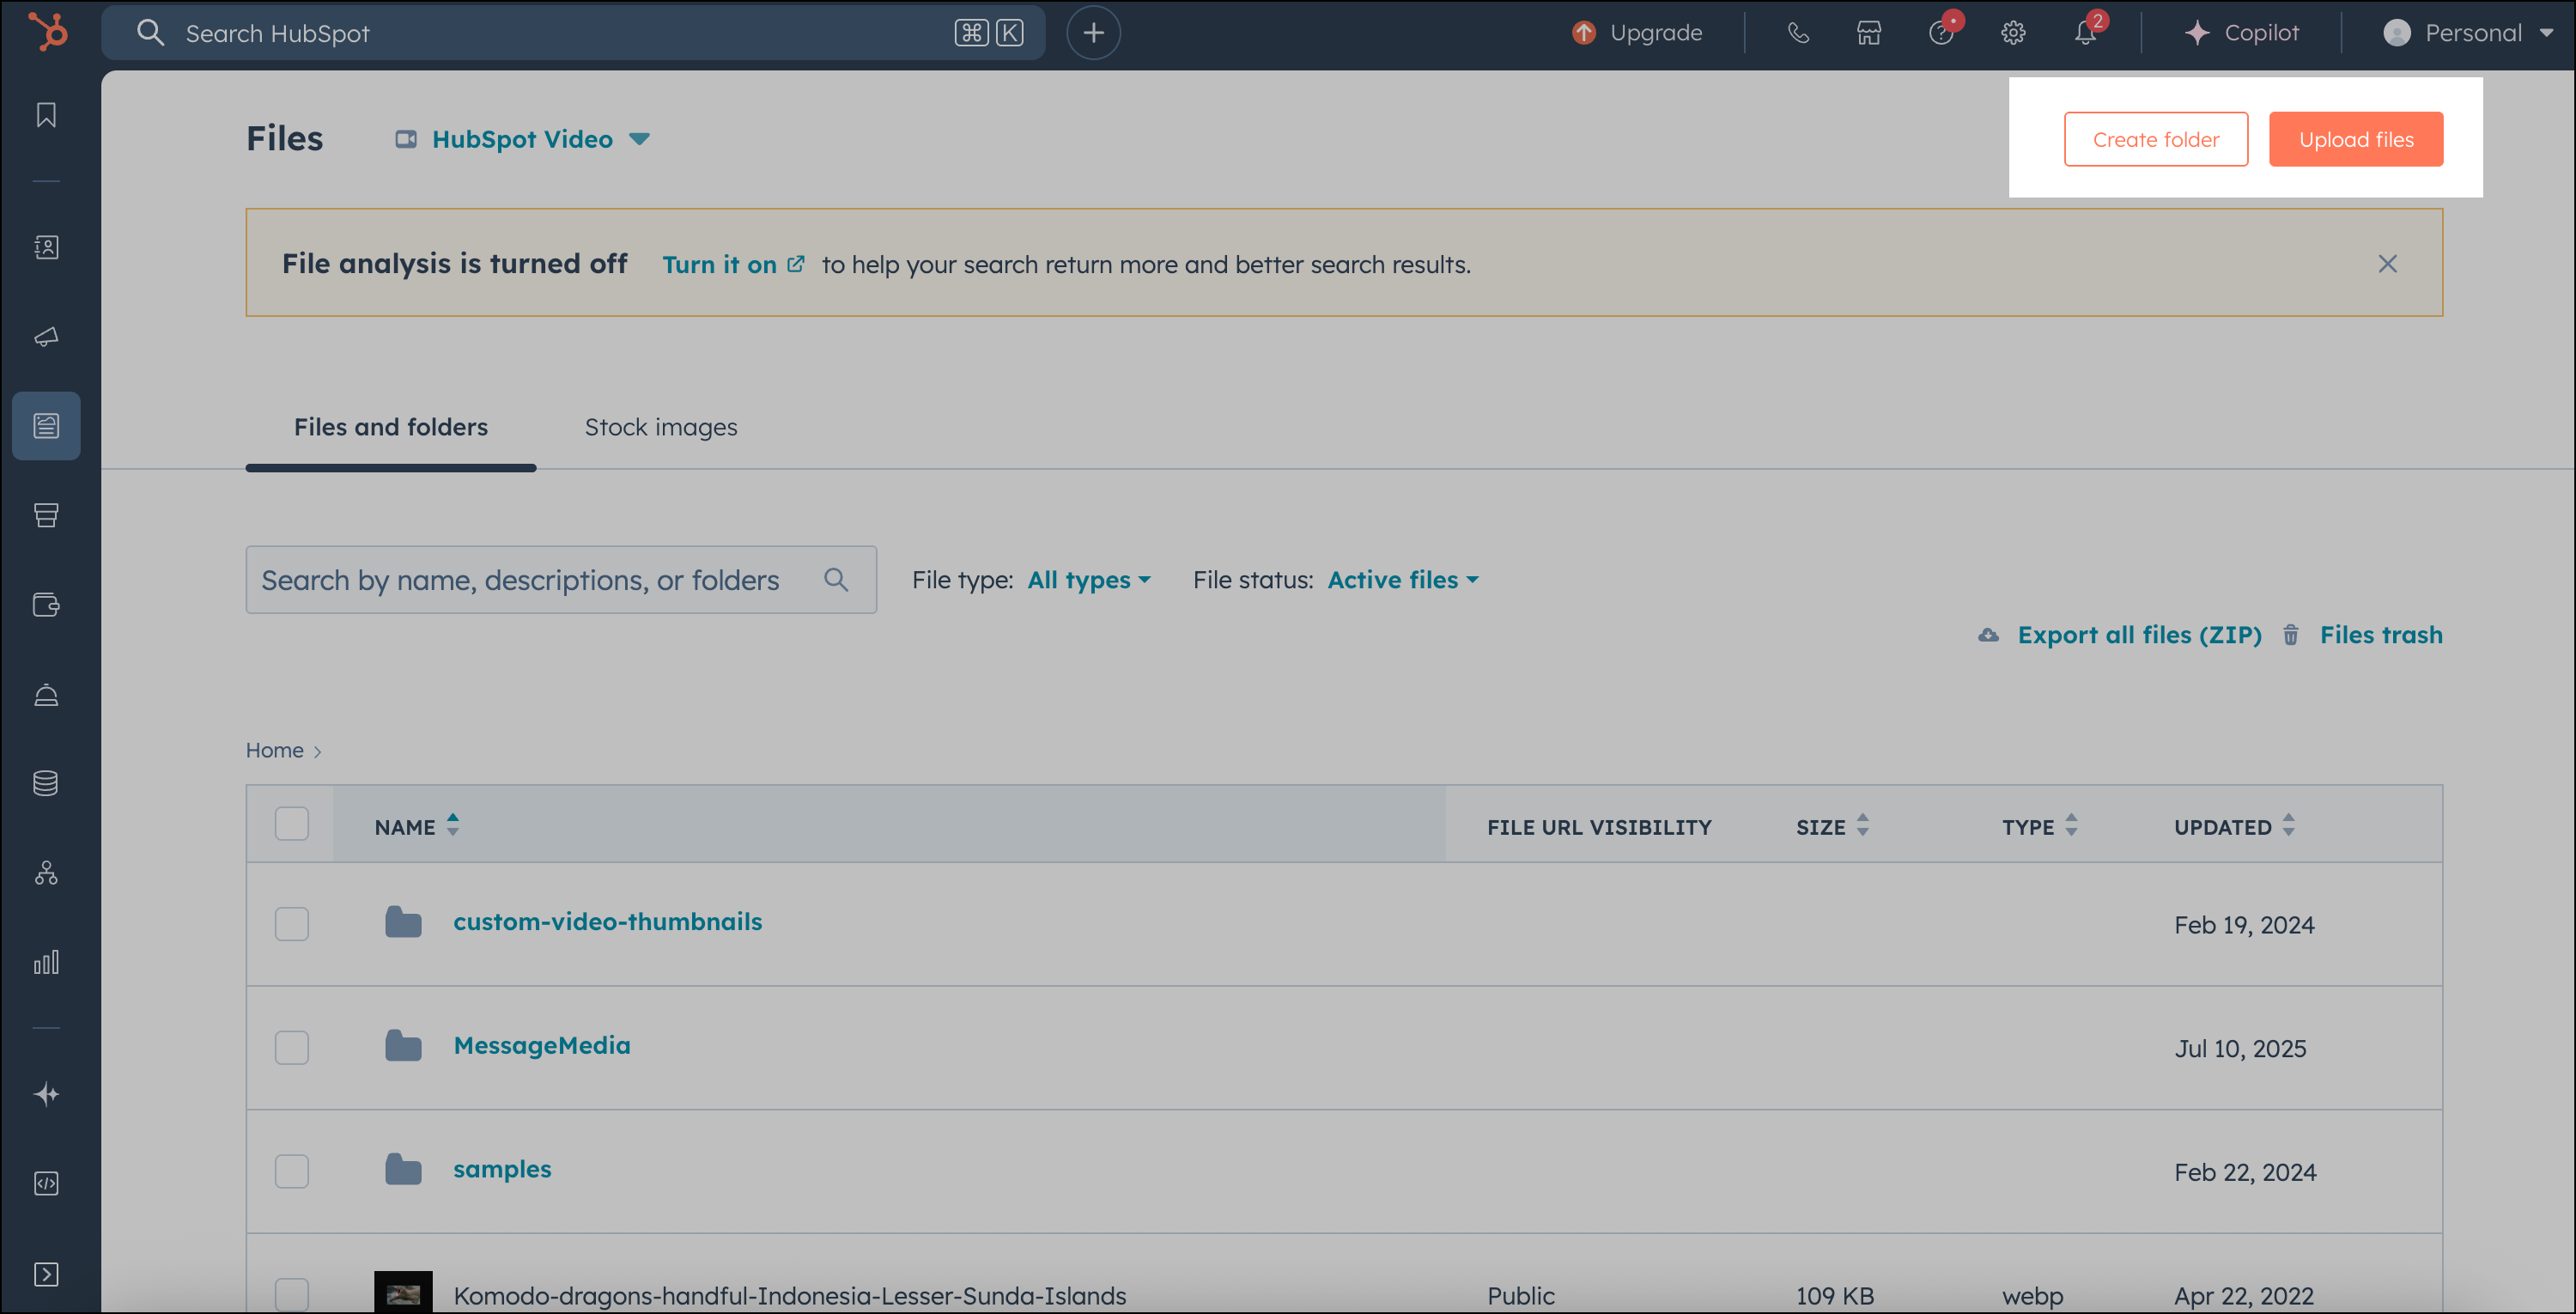The image size is (2576, 1314).
Task: Open the Settings gear icon
Action: (x=2013, y=33)
